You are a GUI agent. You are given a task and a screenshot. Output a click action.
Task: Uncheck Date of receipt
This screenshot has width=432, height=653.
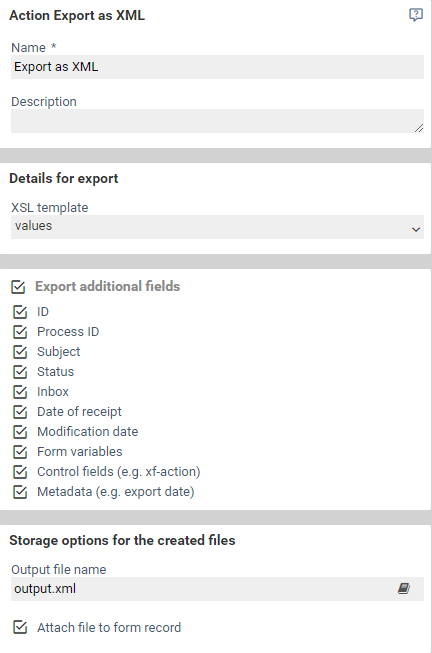point(20,412)
